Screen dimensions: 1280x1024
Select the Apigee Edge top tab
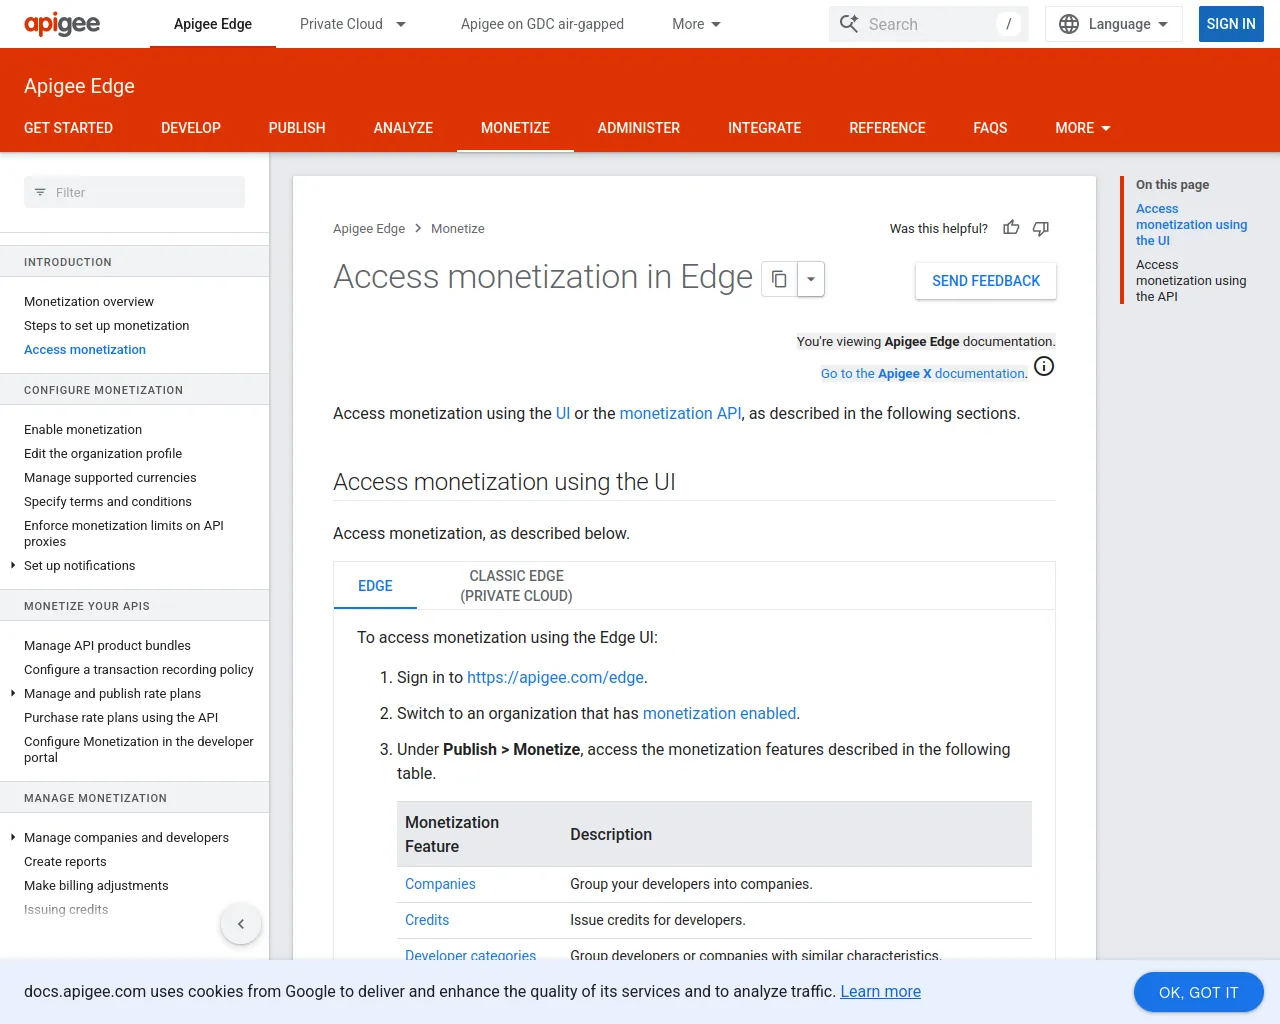(x=213, y=24)
